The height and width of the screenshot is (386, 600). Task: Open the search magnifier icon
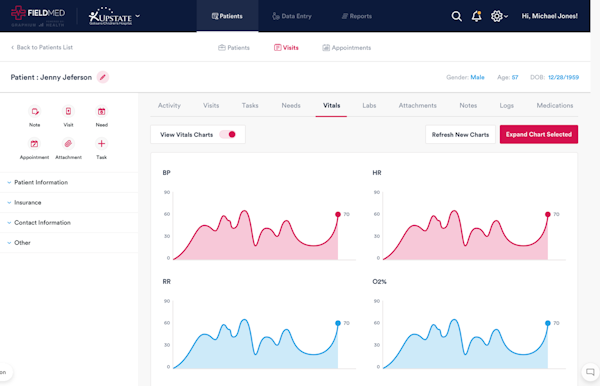456,16
